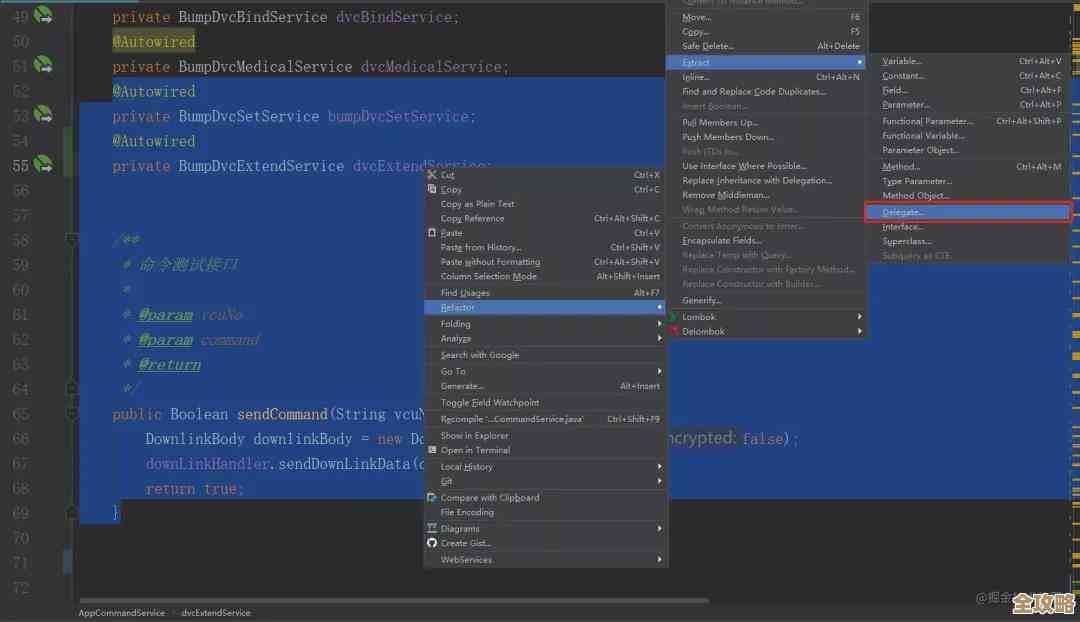Toggle Field Watchpoint from context menu
Viewport: 1080px width, 622px height.
tap(489, 403)
